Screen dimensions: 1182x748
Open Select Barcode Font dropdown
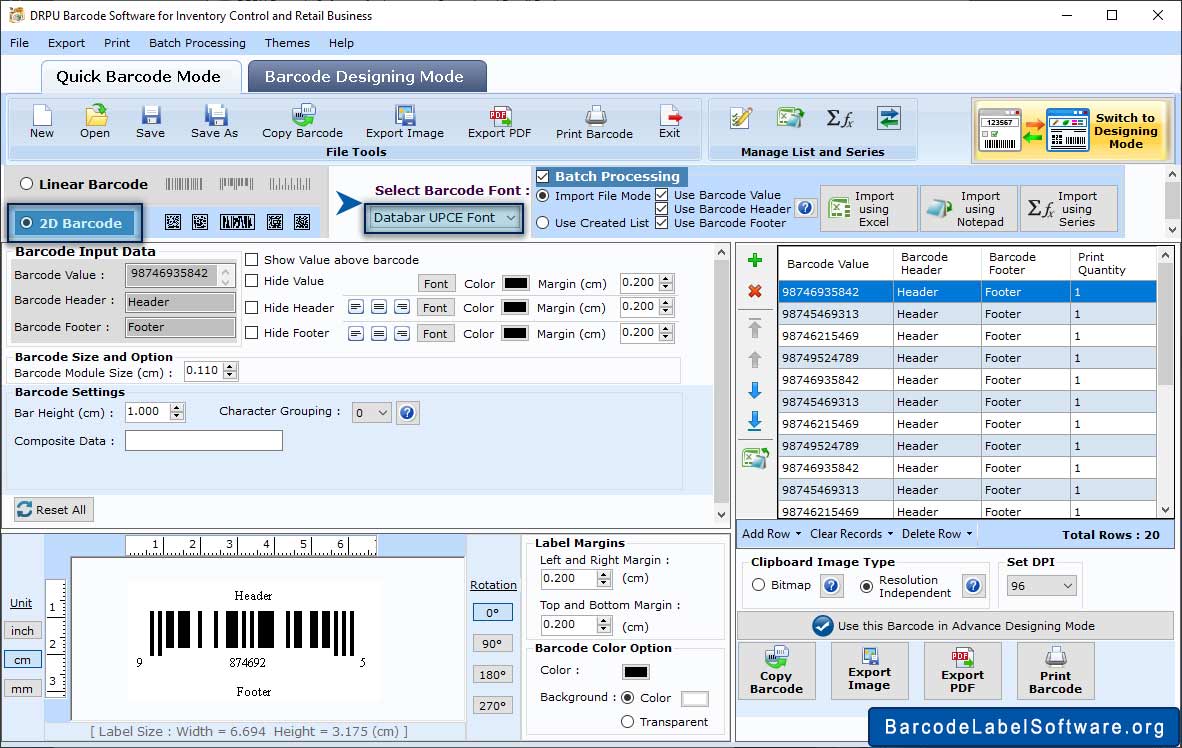click(442, 218)
